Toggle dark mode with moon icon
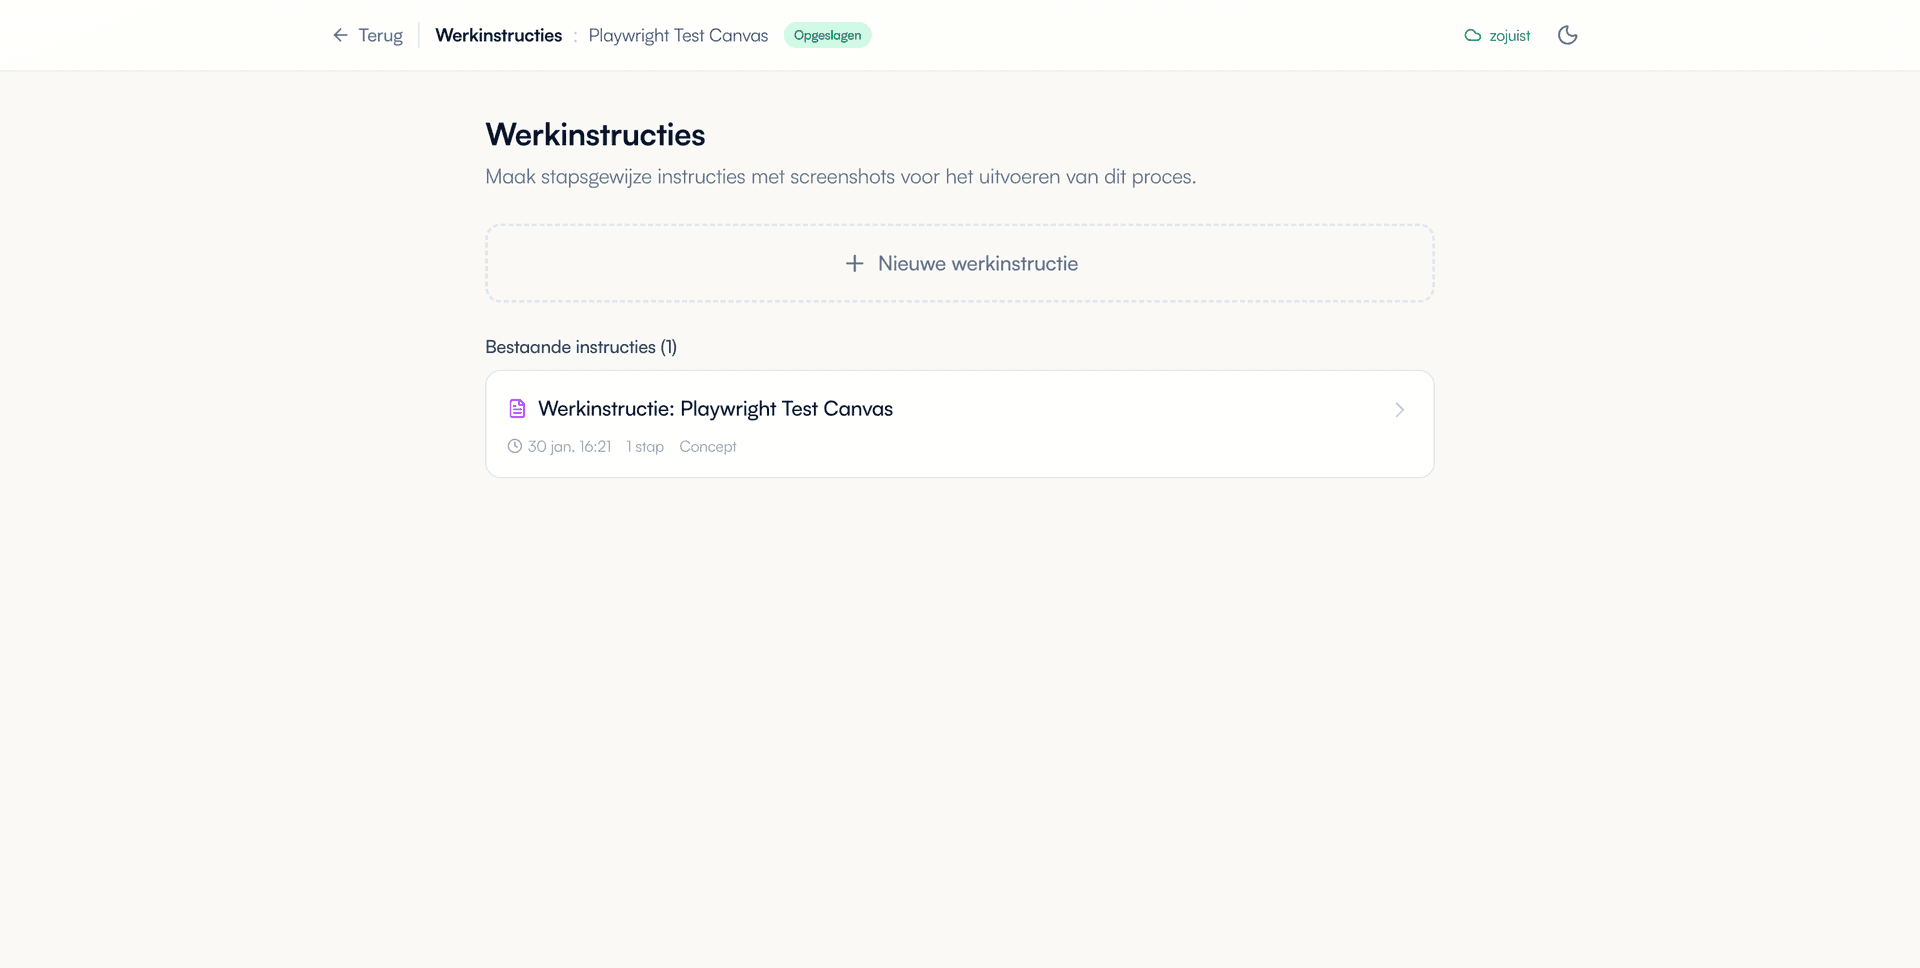The image size is (1920, 968). pos(1567,35)
